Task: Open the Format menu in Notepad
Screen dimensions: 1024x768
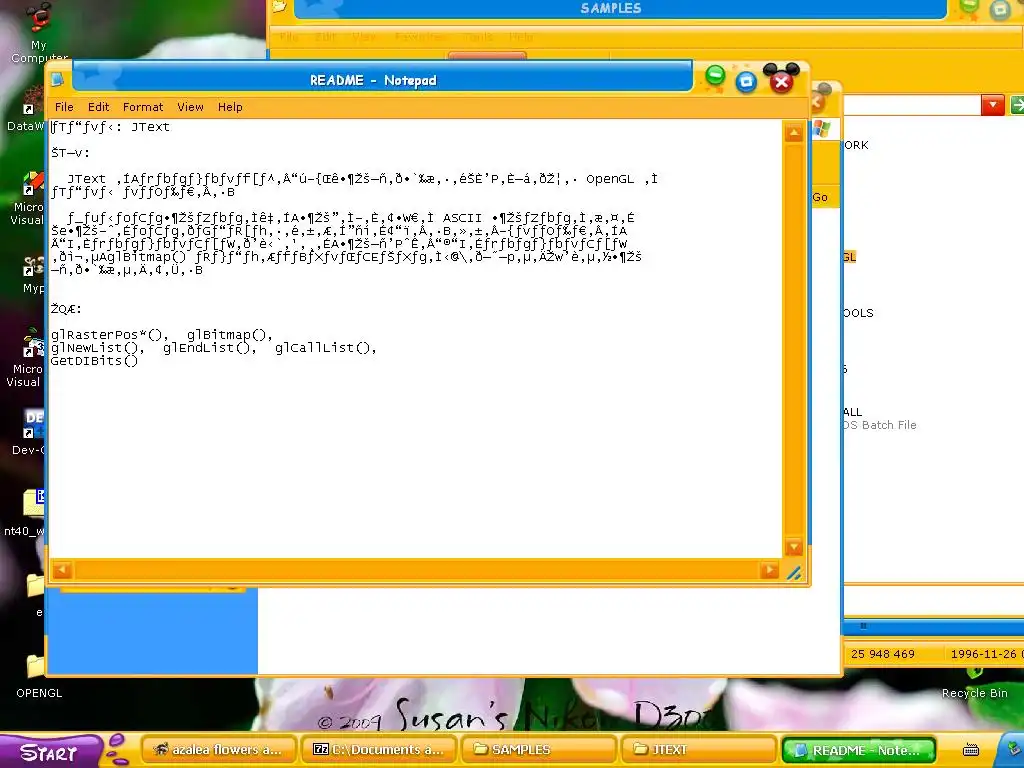Action: pos(143,107)
